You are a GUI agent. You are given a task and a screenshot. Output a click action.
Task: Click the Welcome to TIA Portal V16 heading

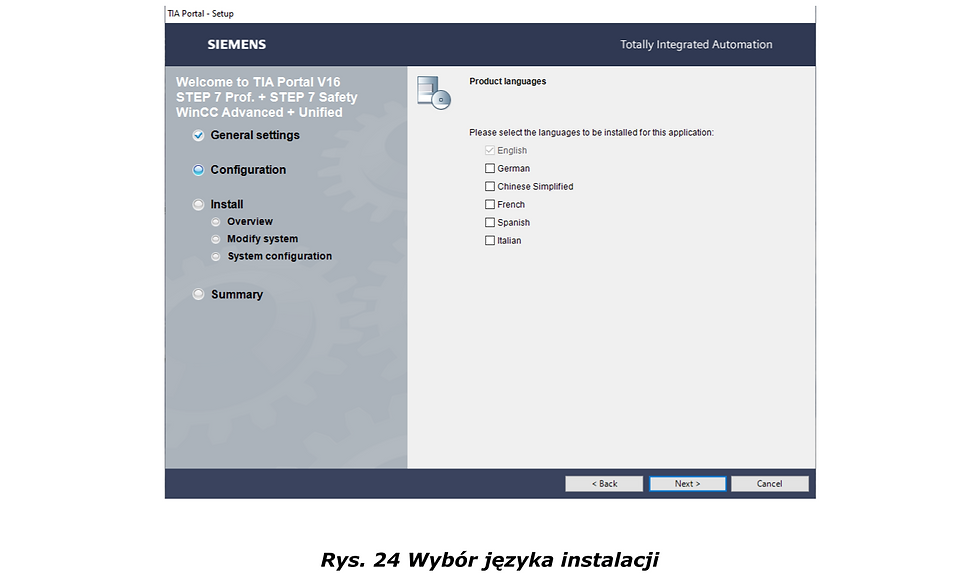click(267, 97)
